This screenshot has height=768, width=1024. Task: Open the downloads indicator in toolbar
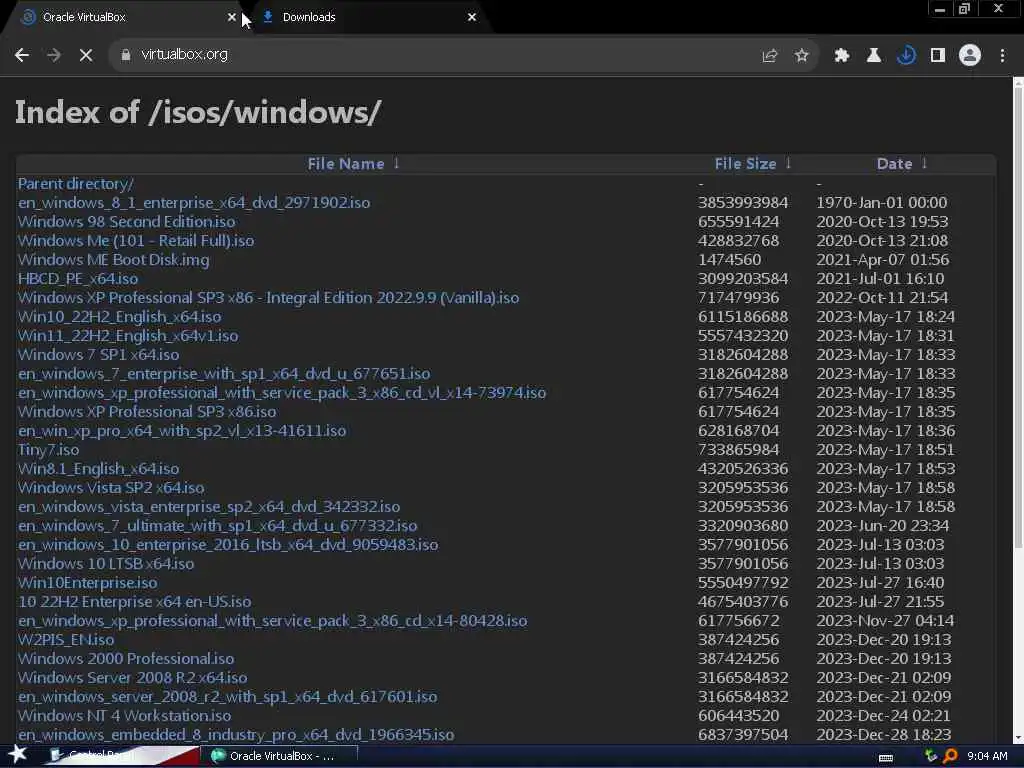coord(906,56)
